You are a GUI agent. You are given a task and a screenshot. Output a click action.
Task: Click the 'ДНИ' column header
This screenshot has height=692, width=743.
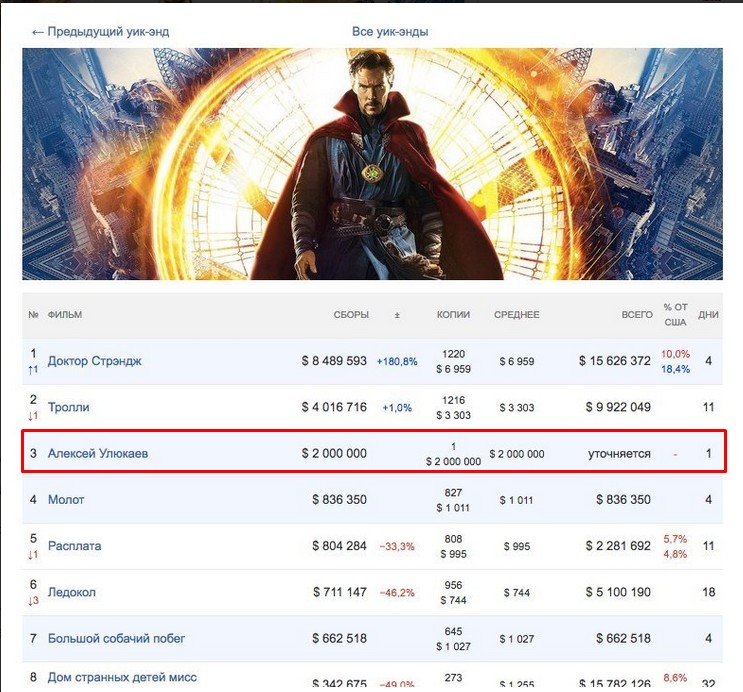[x=708, y=315]
